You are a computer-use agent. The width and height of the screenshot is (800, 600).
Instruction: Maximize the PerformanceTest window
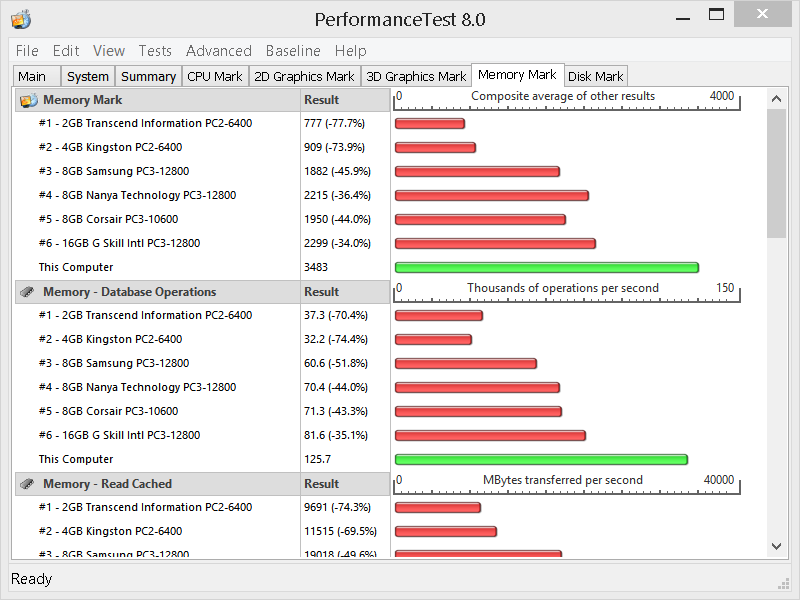coord(716,15)
